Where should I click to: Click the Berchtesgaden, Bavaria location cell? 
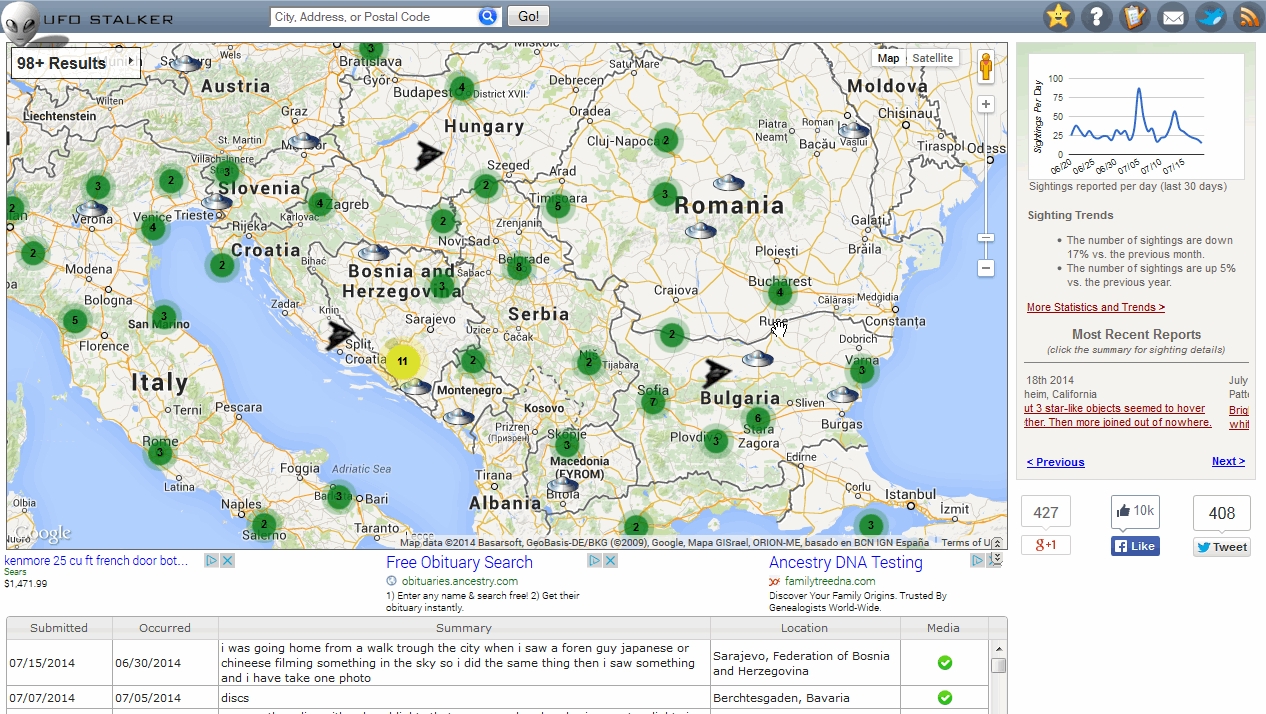(x=805, y=698)
